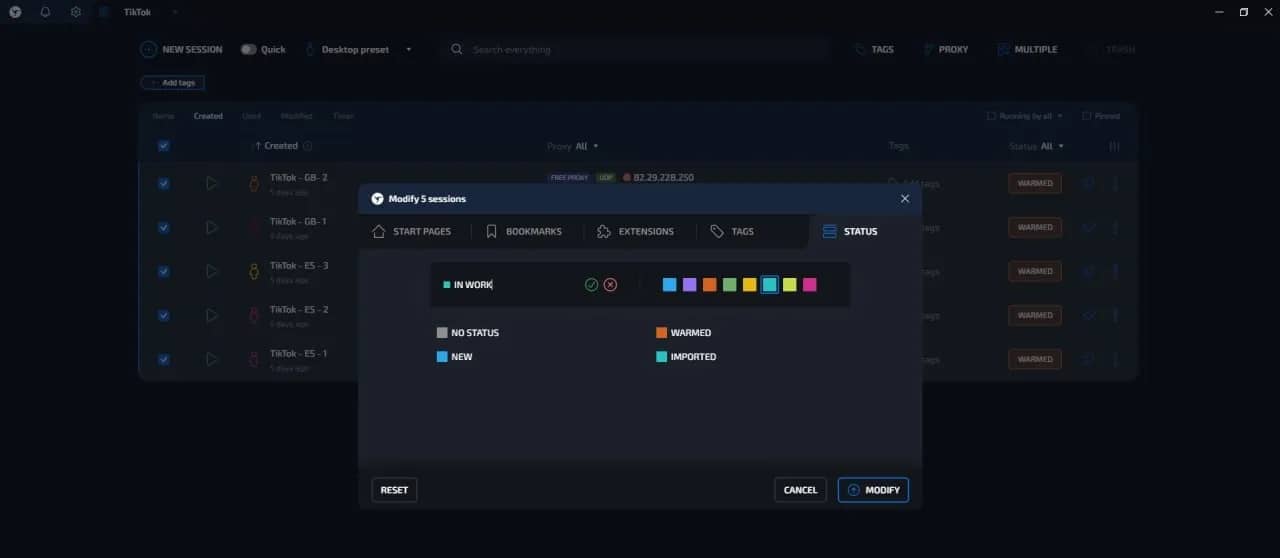1280x558 pixels.
Task: Click the NEW SESSION button
Action: (x=181, y=49)
